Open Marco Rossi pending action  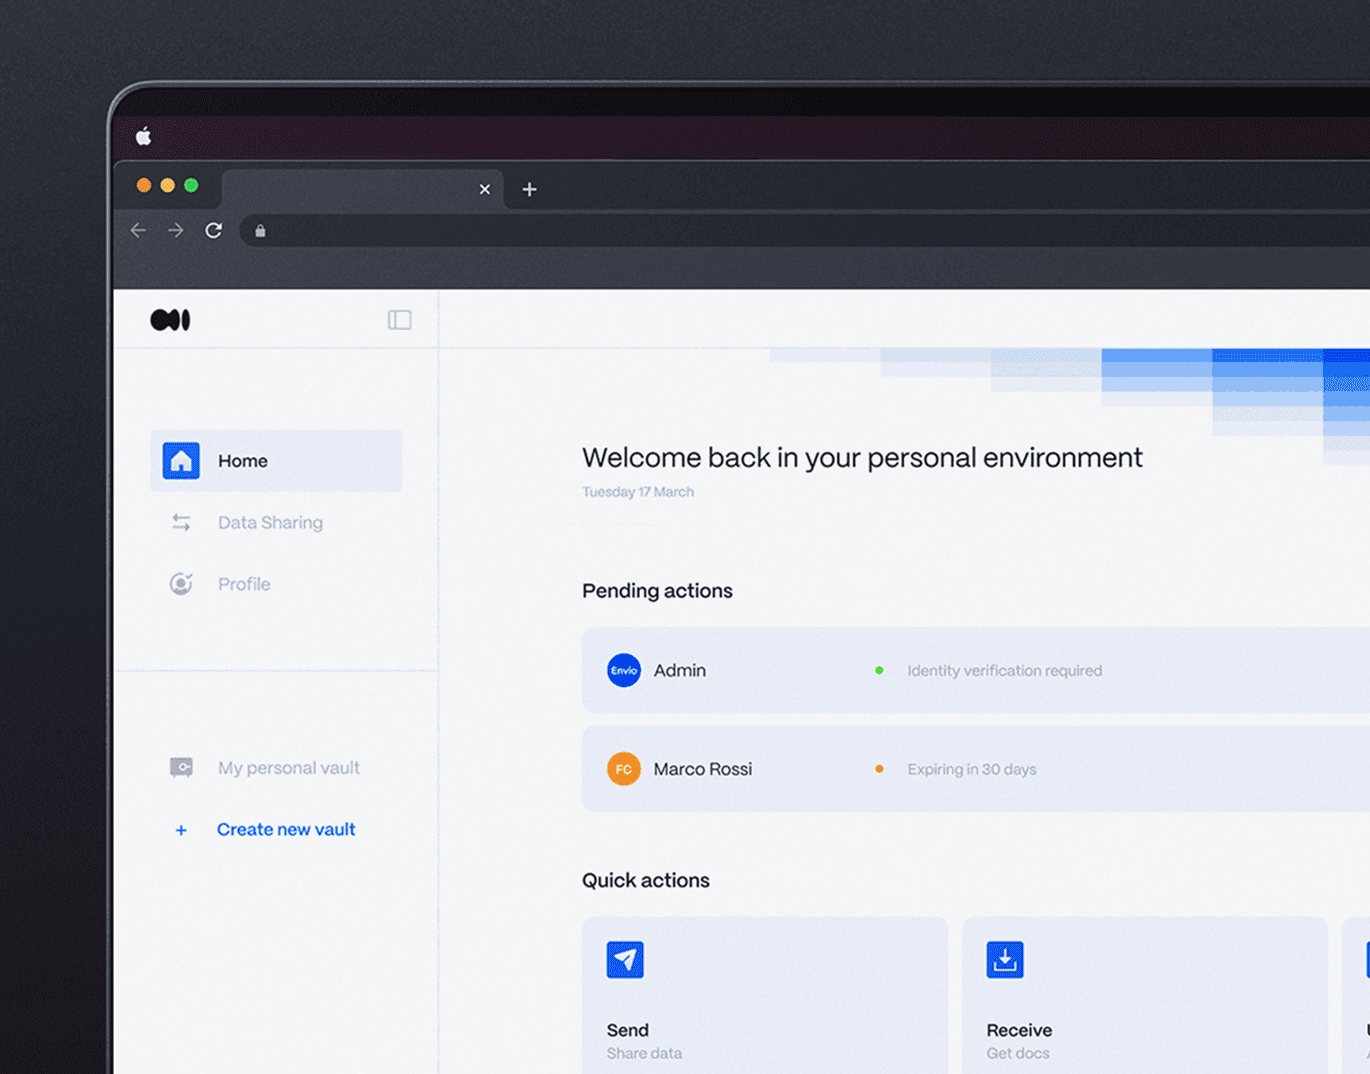[975, 769]
